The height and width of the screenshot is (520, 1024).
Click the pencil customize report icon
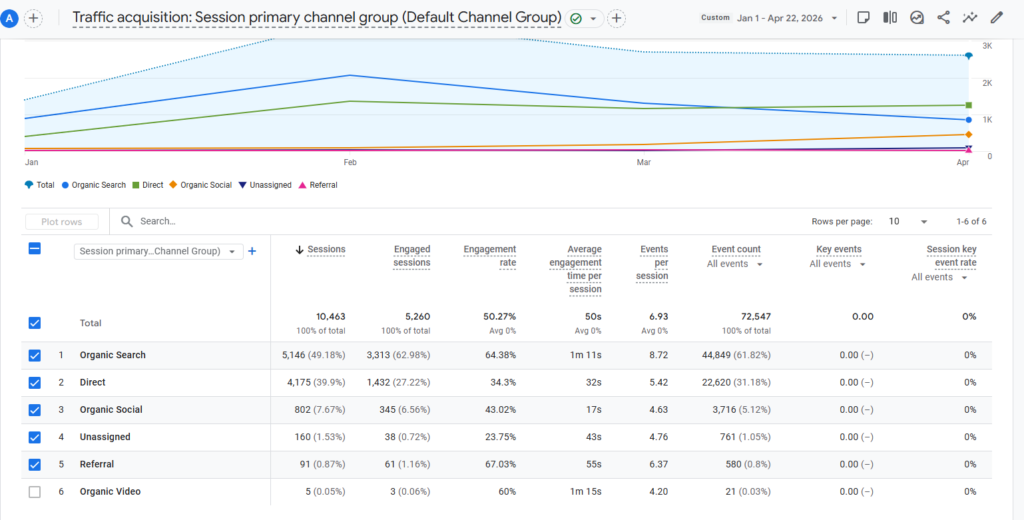(x=997, y=18)
